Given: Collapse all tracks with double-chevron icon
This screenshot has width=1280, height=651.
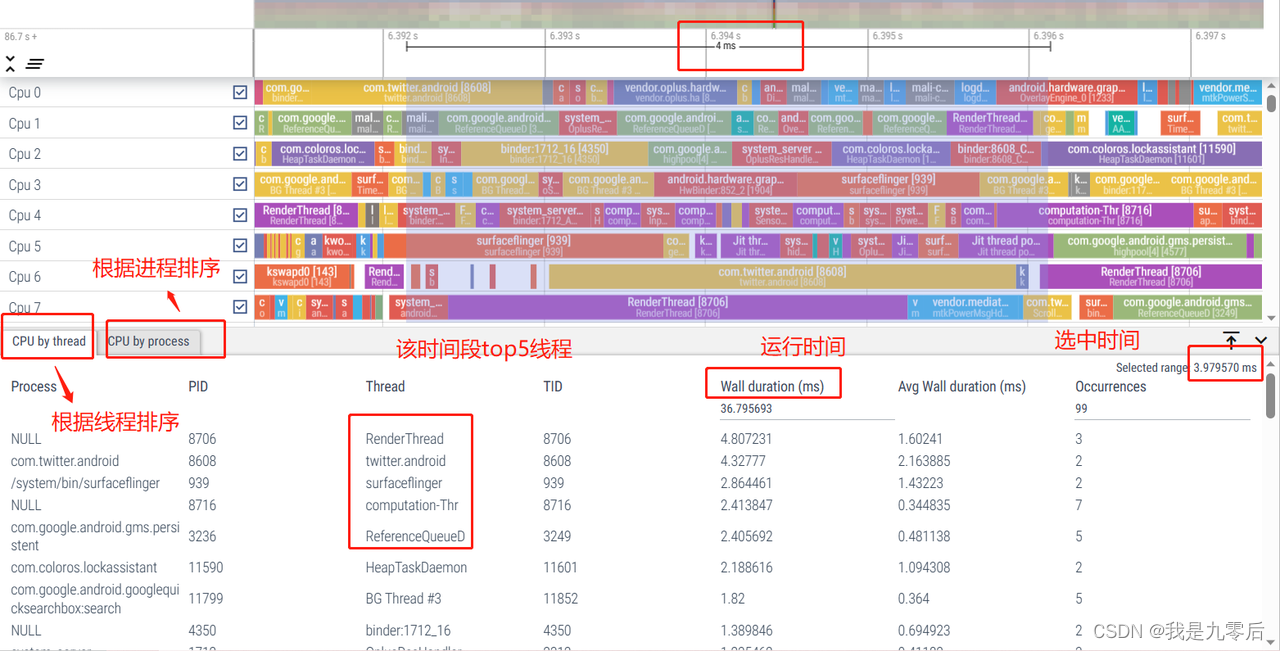Looking at the screenshot, I should click(x=10, y=64).
